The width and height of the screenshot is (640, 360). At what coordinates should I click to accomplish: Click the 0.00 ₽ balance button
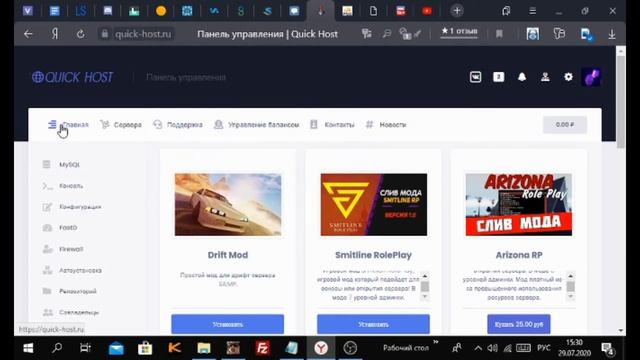coord(565,124)
